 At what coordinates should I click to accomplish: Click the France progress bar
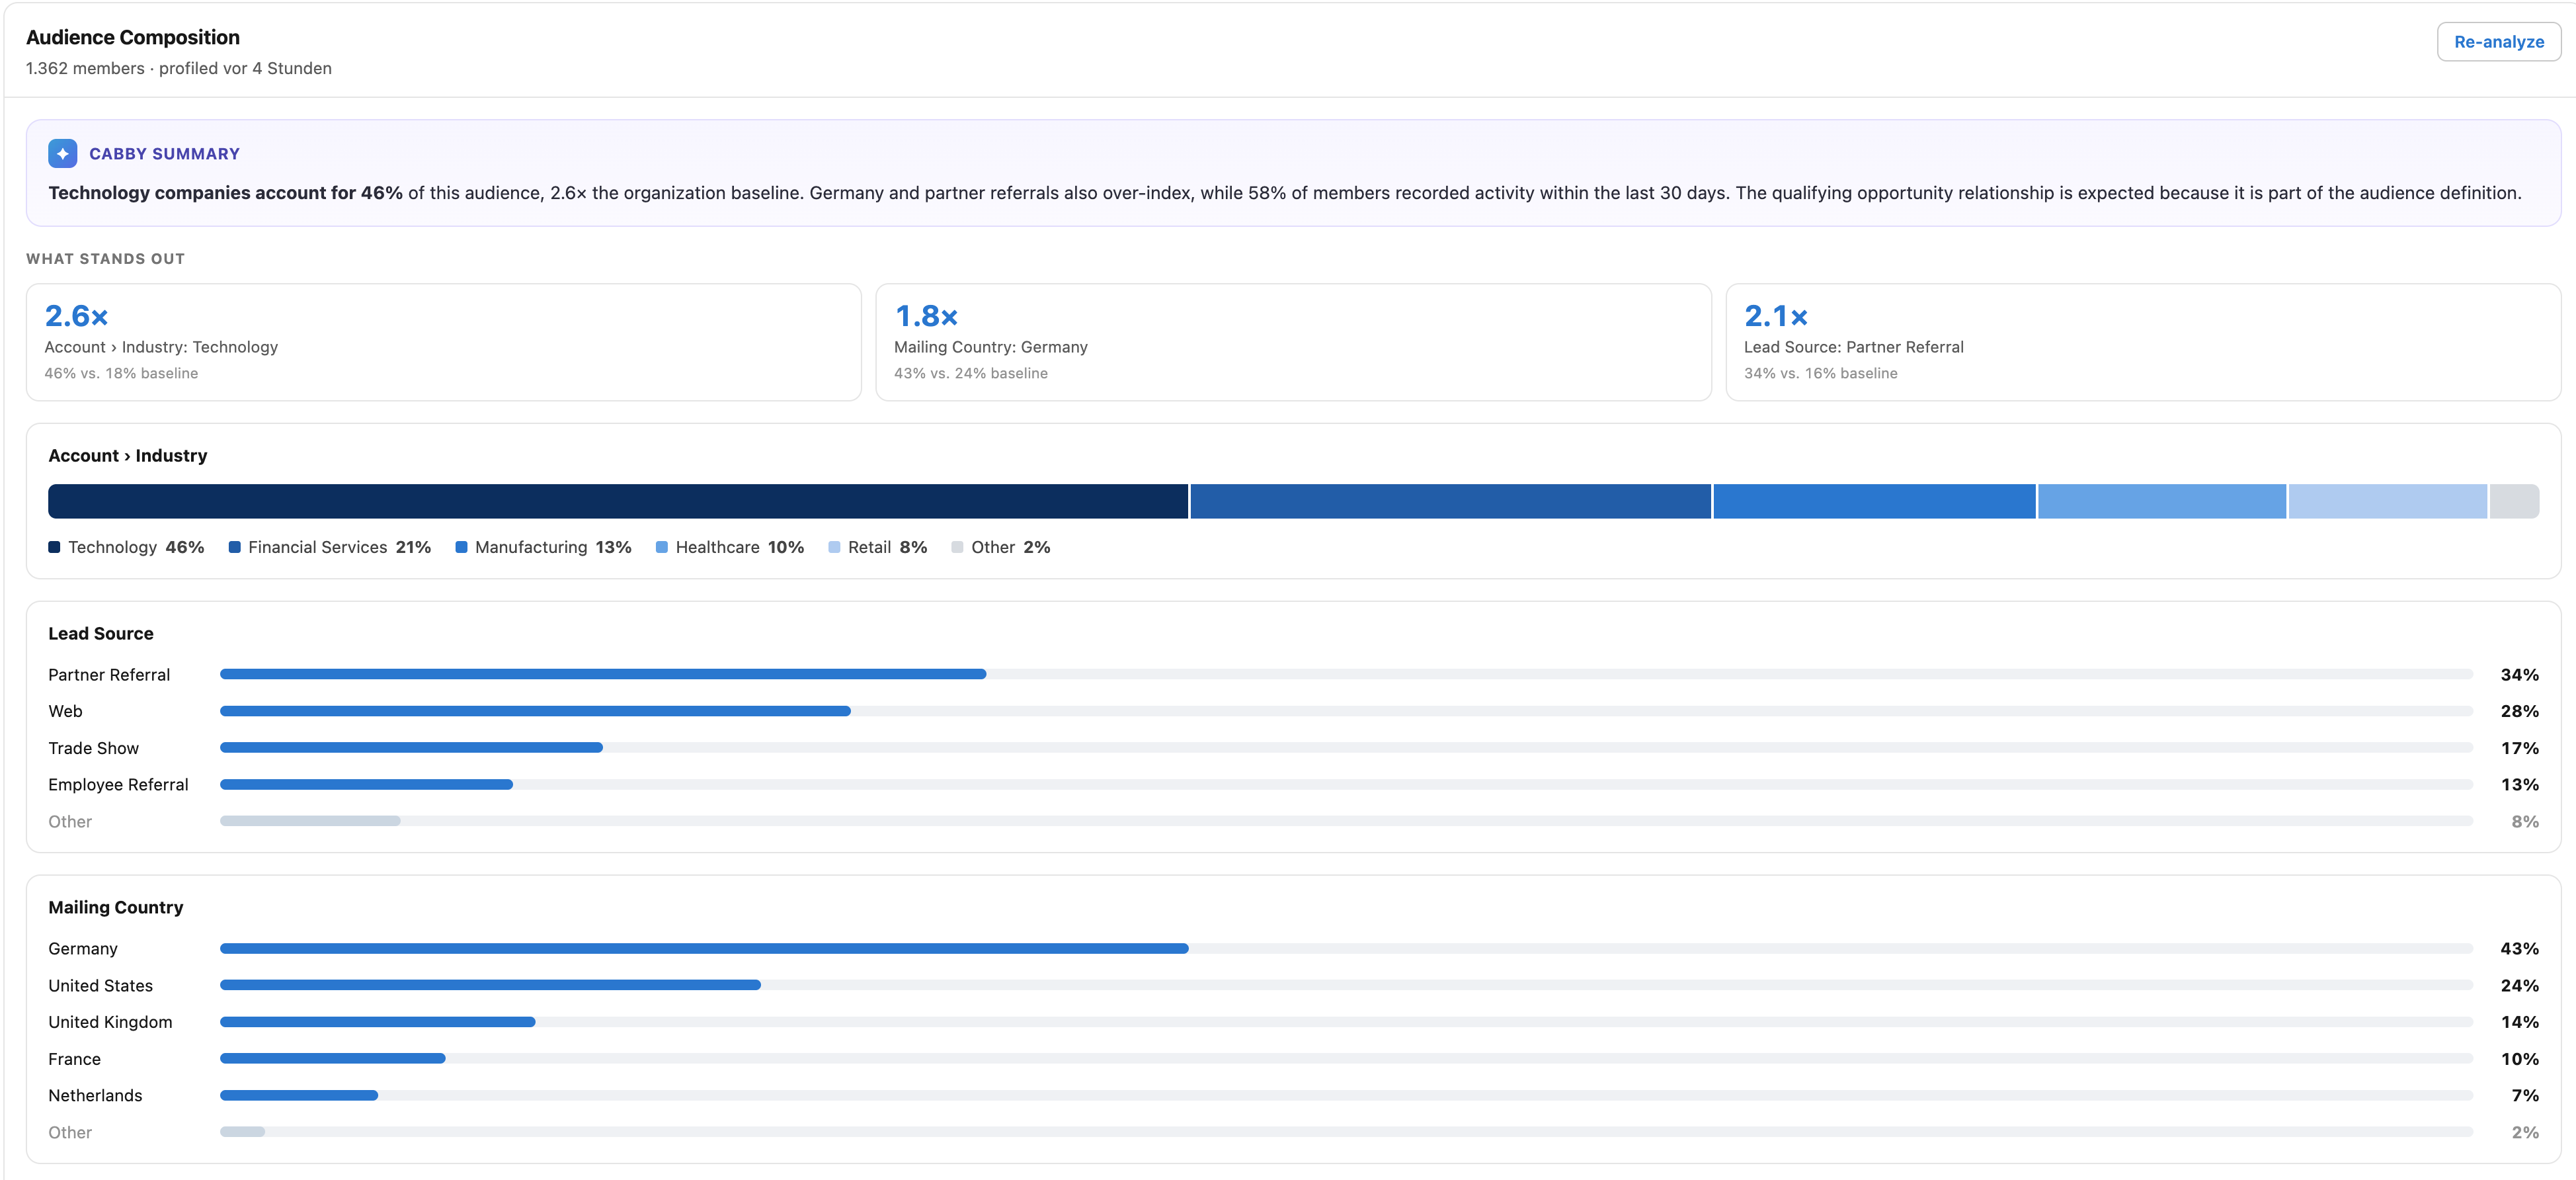(x=1346, y=1059)
